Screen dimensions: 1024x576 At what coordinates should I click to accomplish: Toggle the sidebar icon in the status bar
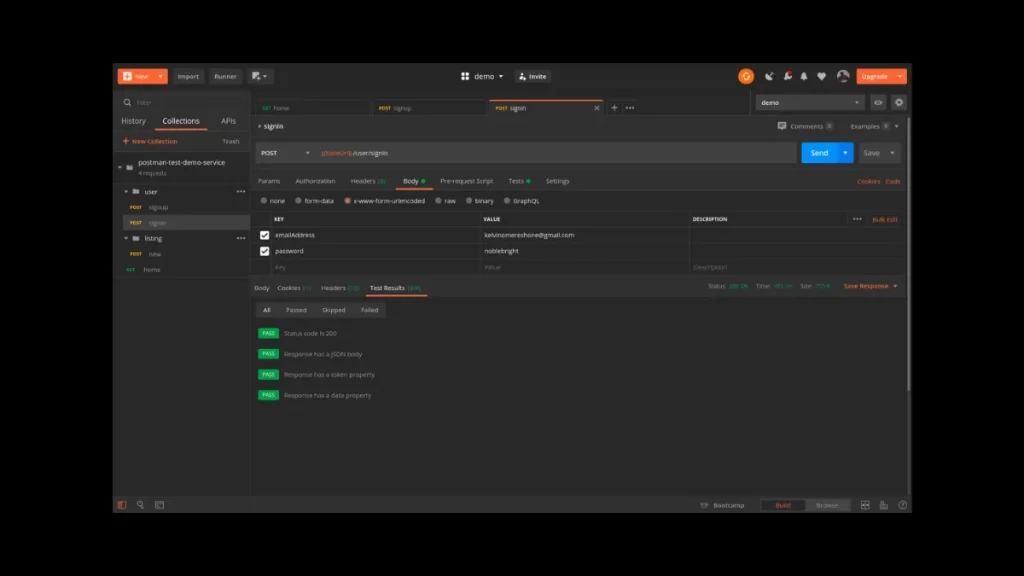point(121,505)
